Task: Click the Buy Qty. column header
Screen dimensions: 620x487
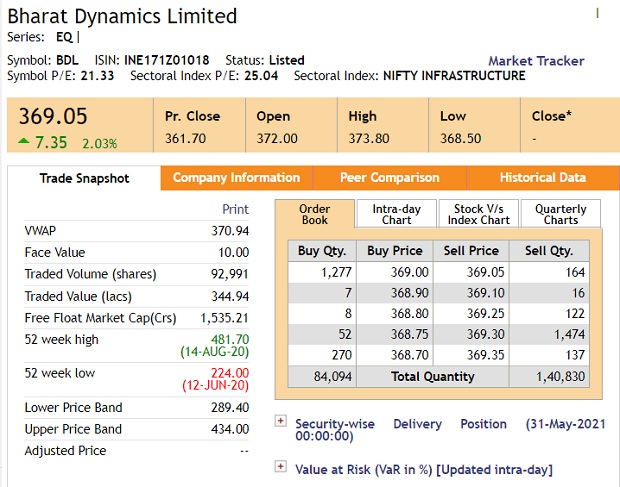Action: (x=322, y=251)
